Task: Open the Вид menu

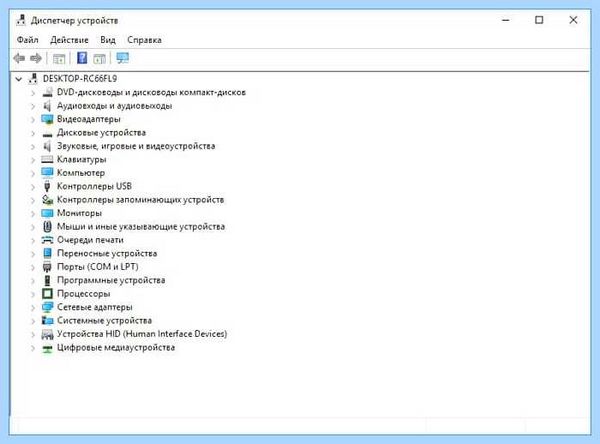Action: click(108, 40)
